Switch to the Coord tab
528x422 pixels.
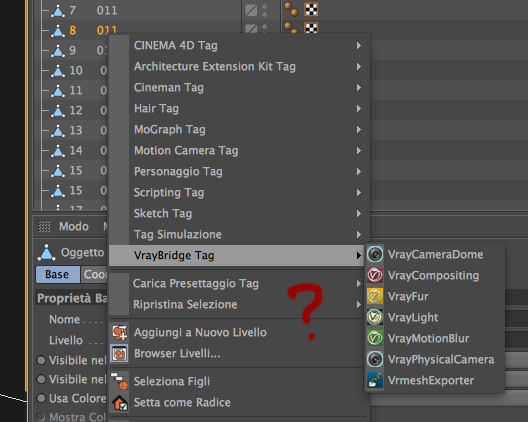tap(94, 274)
